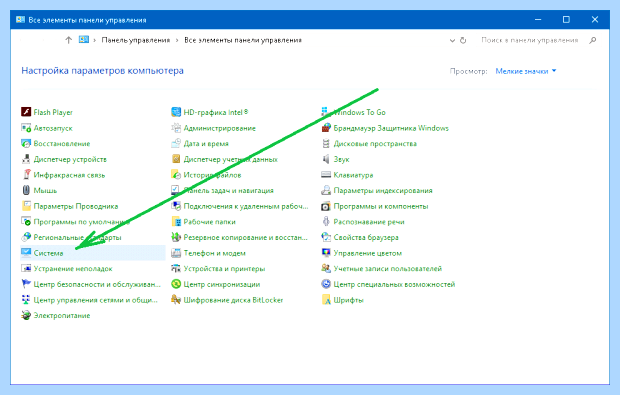Open the Параметры индексирования link

[383, 191]
